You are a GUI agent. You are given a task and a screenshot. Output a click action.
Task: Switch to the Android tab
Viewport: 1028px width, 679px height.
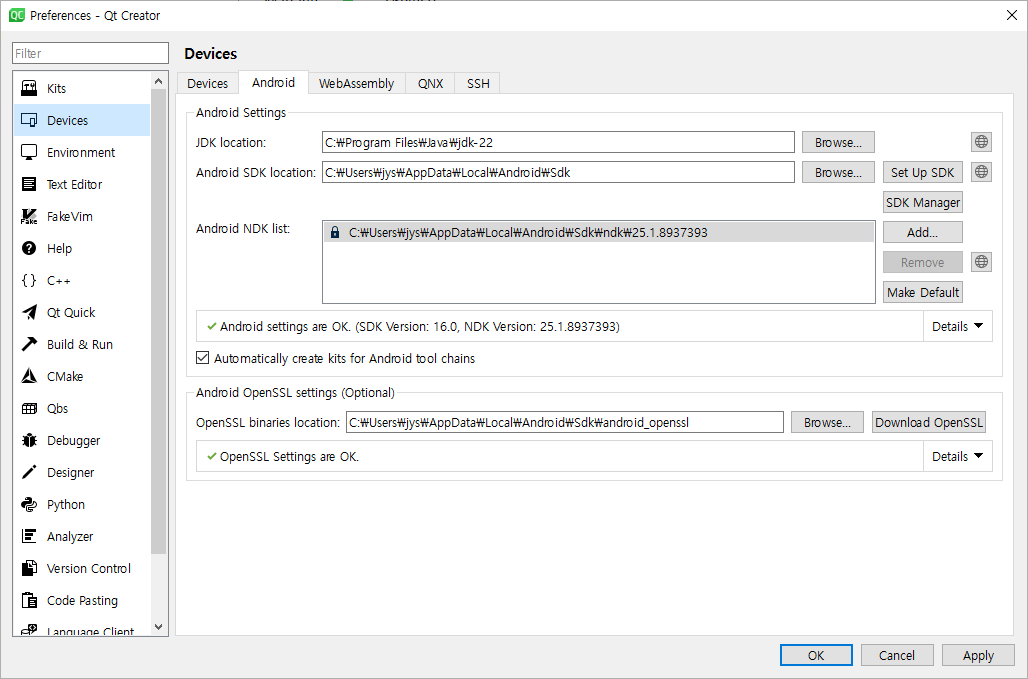(x=273, y=83)
